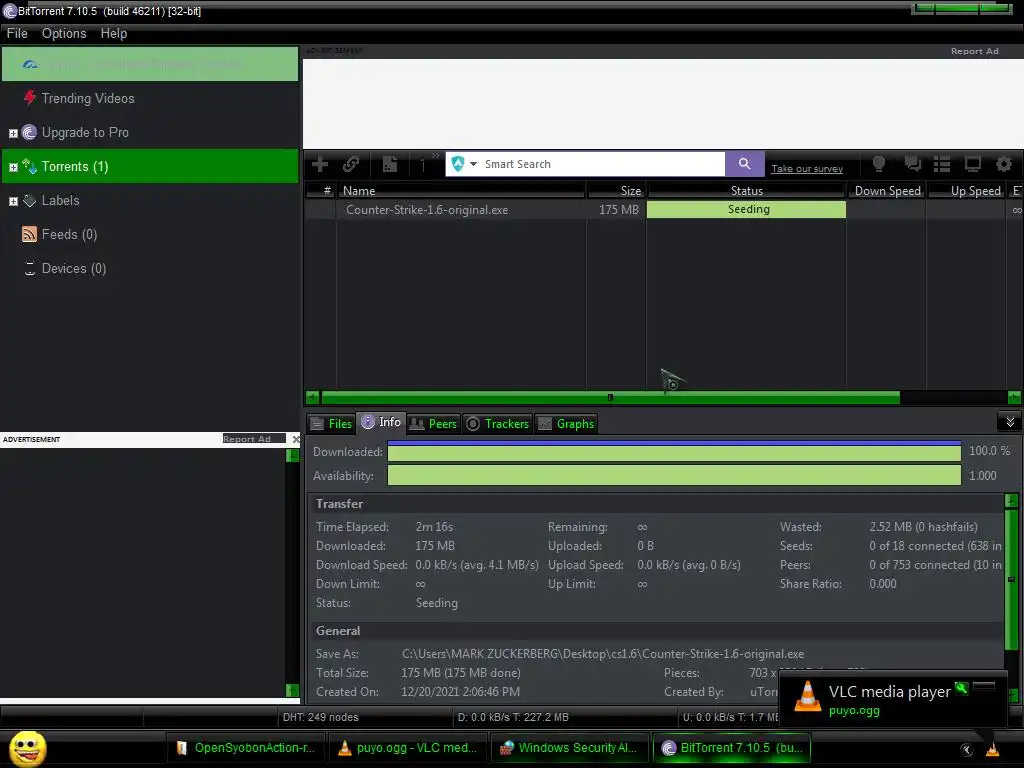Viewport: 1024px width, 768px height.
Task: Sort torrents by Status column header
Action: [746, 191]
